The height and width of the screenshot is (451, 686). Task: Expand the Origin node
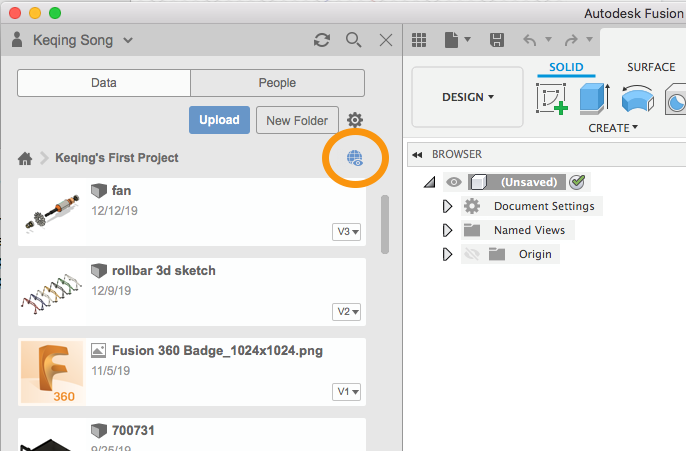(447, 254)
